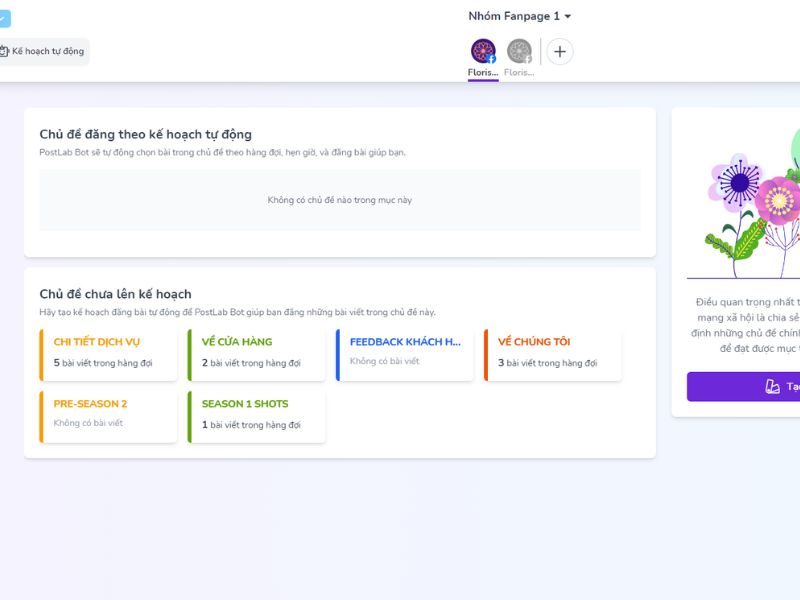Image resolution: width=800 pixels, height=600 pixels.
Task: Click the caret arrow next to Nhóm Fanpage 1
Action: coord(567,15)
